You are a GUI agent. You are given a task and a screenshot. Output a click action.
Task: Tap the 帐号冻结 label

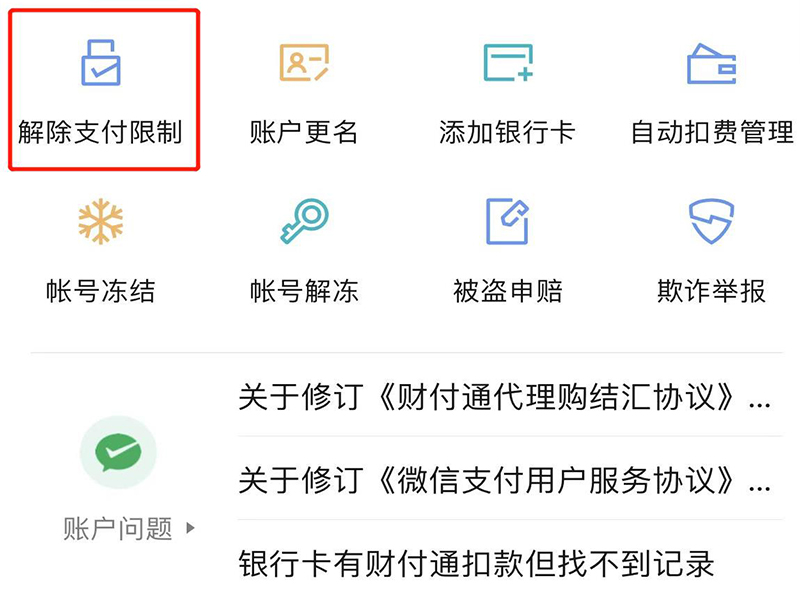point(101,291)
